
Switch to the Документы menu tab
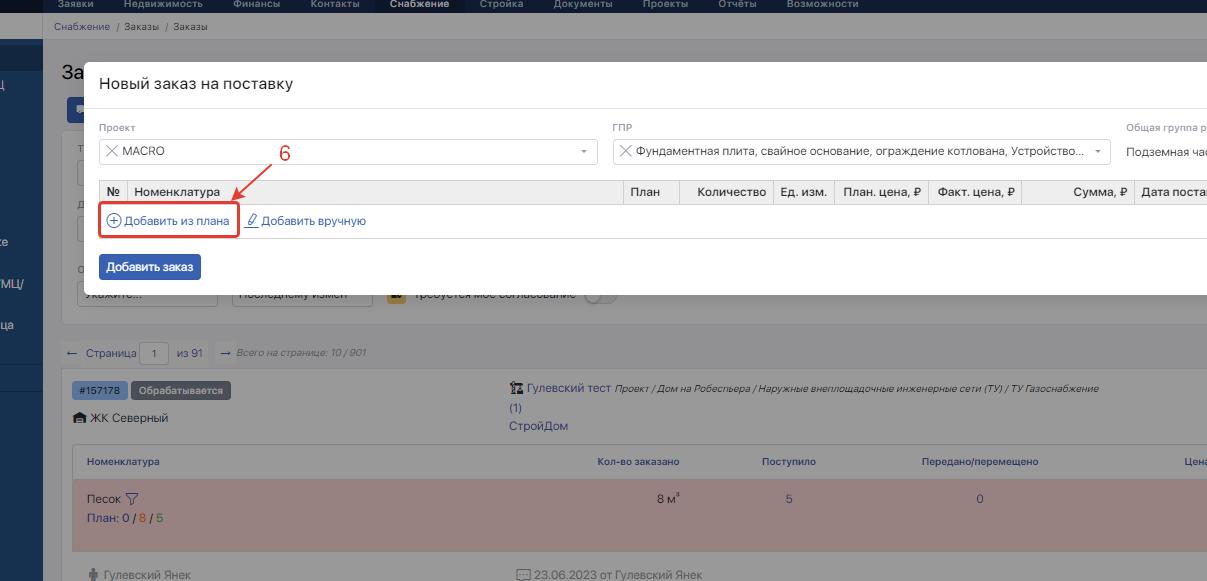click(x=582, y=5)
